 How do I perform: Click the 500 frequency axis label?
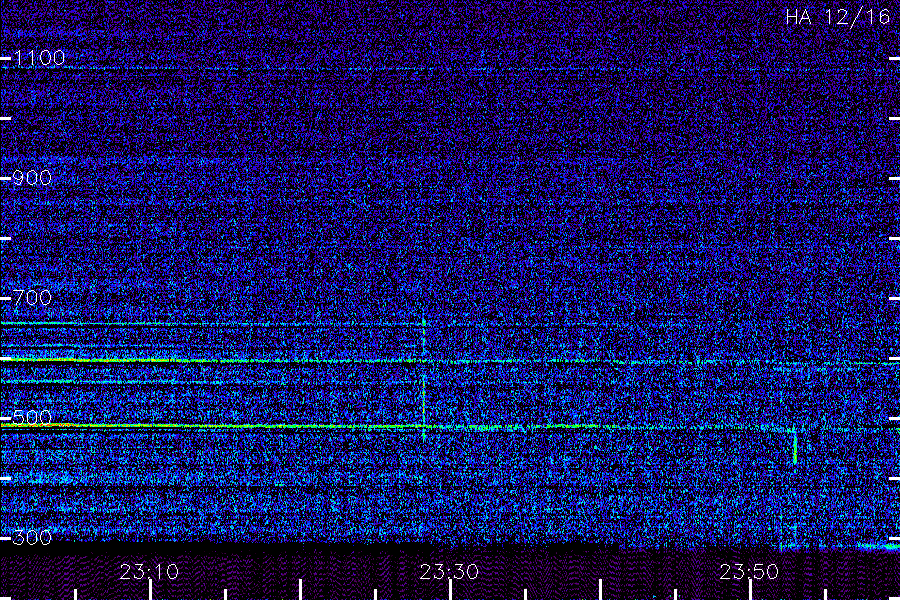click(x=32, y=417)
